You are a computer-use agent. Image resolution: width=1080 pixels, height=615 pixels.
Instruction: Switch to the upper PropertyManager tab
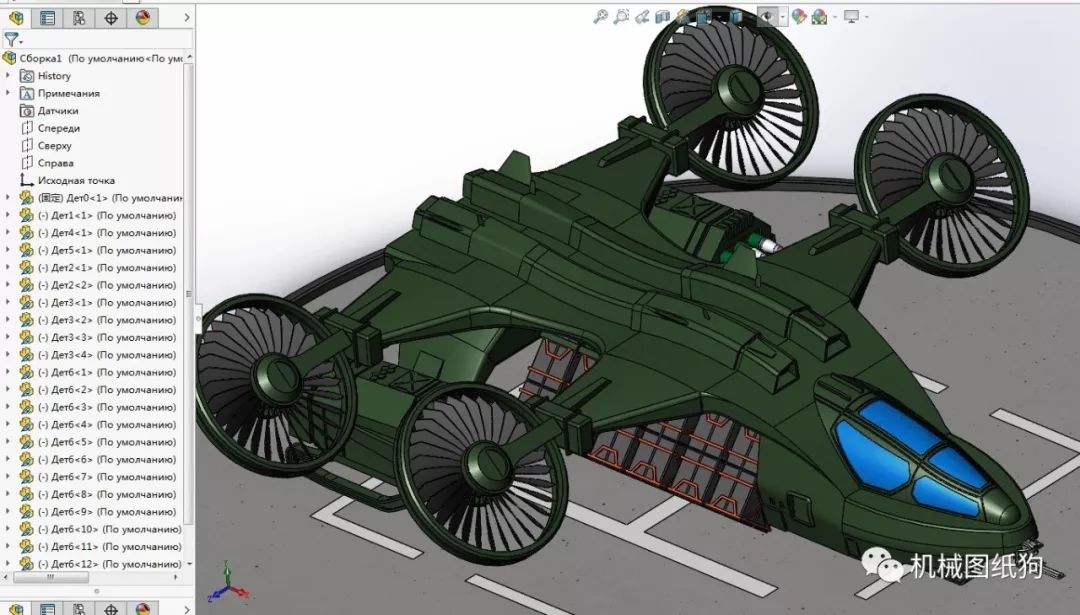[x=48, y=18]
